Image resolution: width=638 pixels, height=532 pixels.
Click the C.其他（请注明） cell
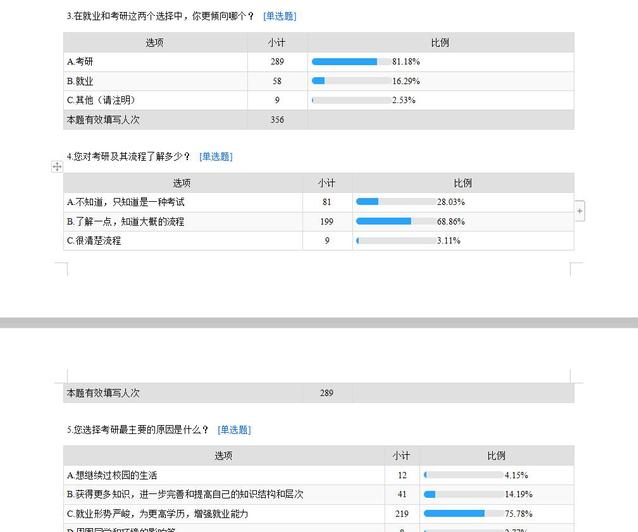point(154,100)
